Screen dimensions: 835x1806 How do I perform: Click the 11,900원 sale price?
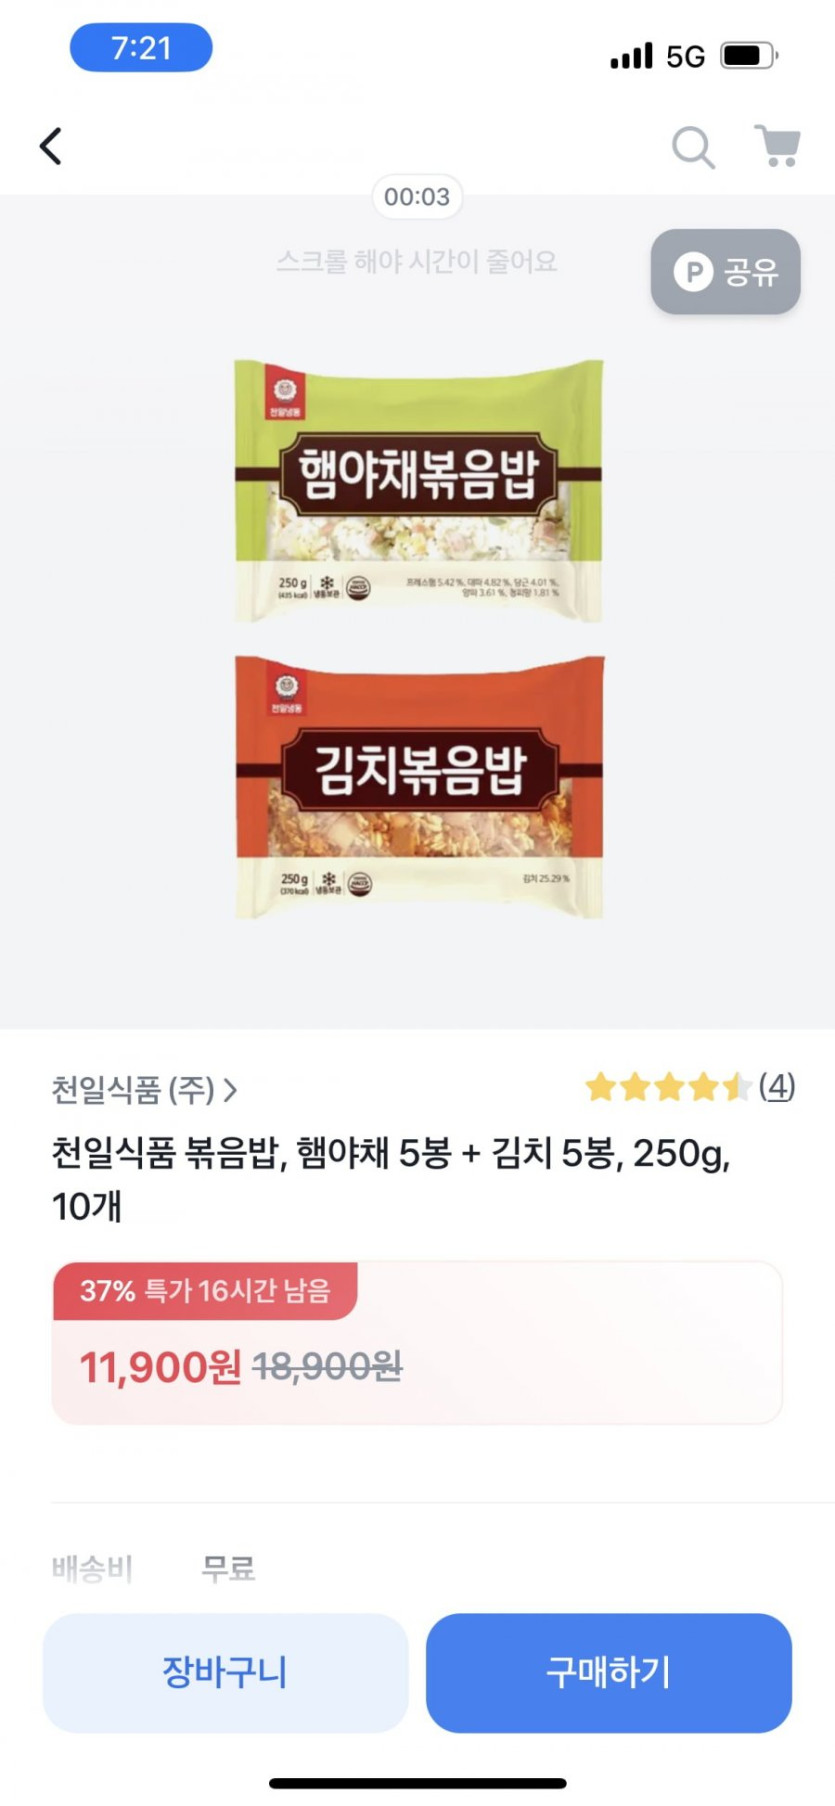(160, 1367)
